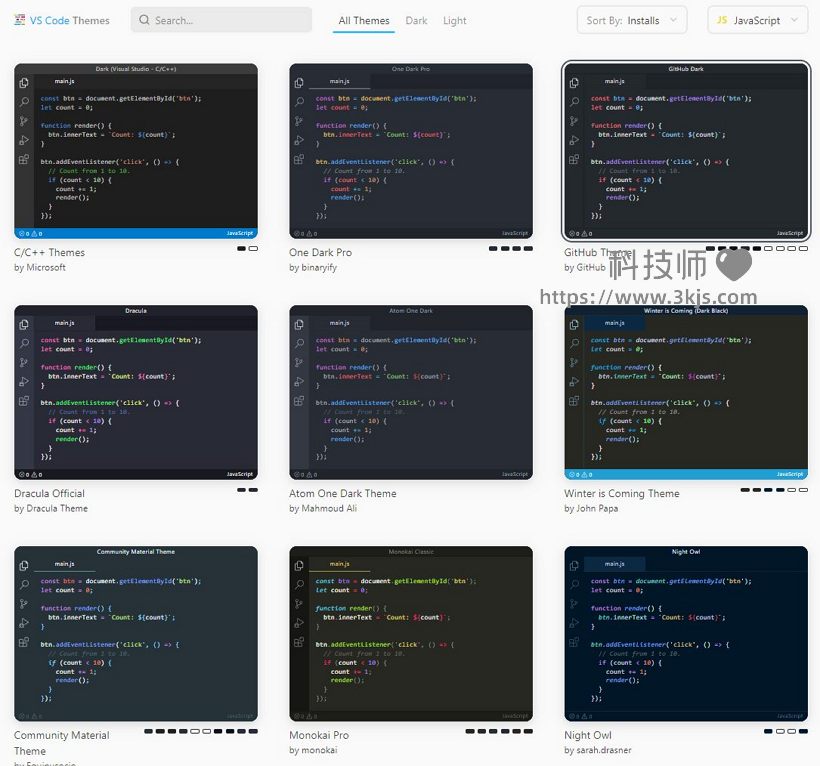The height and width of the screenshot is (766, 820).
Task: Click chevron arrow on the Sort By dropdown
Action: 674,20
